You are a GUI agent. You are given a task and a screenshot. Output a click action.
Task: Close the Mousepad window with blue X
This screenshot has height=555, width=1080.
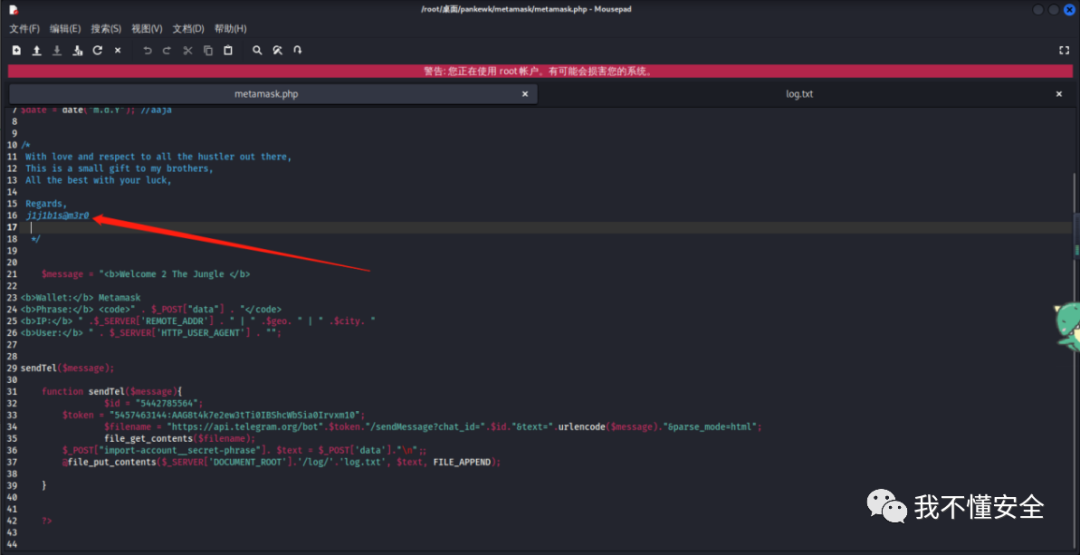click(1070, 10)
